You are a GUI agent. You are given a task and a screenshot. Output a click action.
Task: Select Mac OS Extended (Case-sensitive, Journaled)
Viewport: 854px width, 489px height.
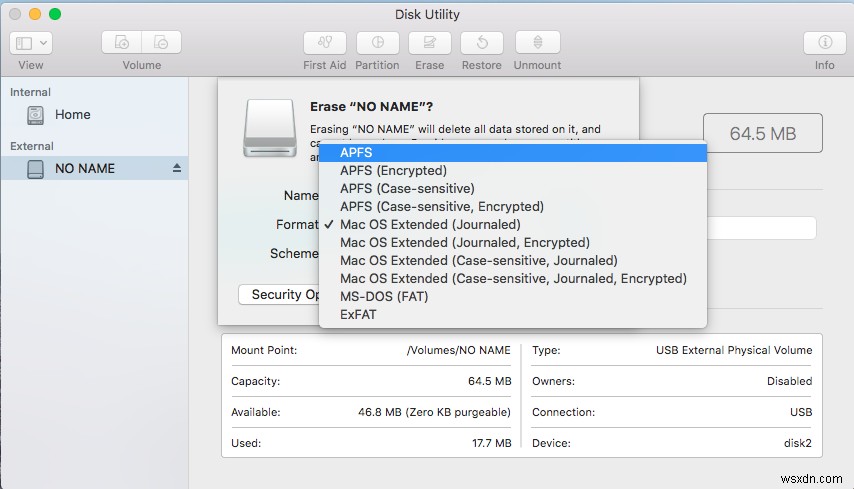[x=513, y=260]
